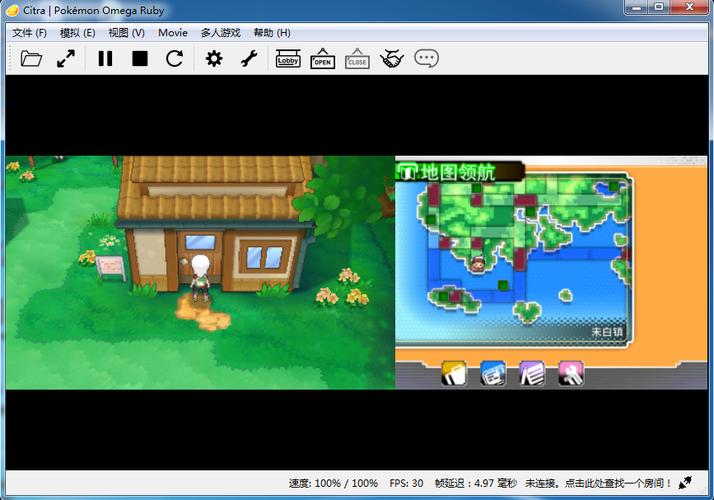The image size is (714, 500).
Task: Close the Citra window
Action: [x=690, y=7]
